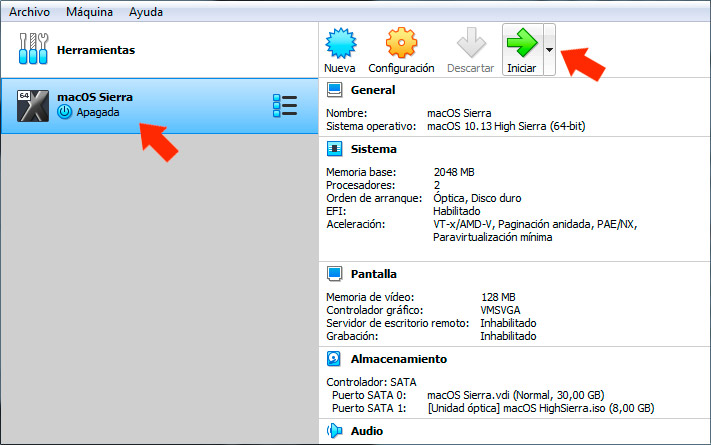The width and height of the screenshot is (711, 445).
Task: Select the Herramientas entry label
Action: point(96,50)
